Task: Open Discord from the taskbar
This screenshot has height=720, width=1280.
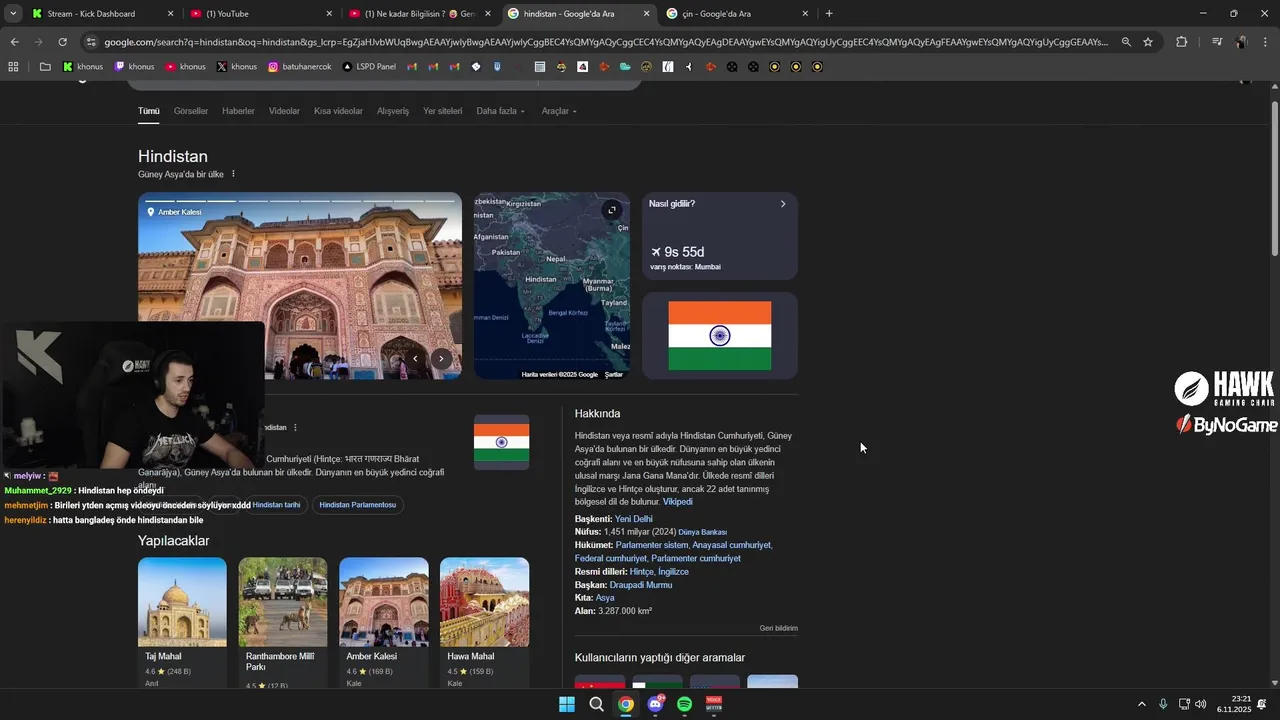Action: click(x=655, y=704)
